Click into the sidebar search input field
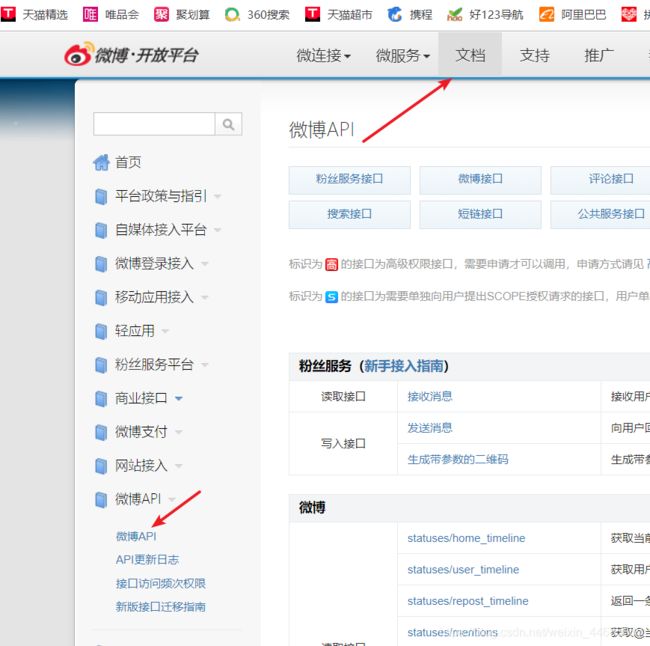 154,124
